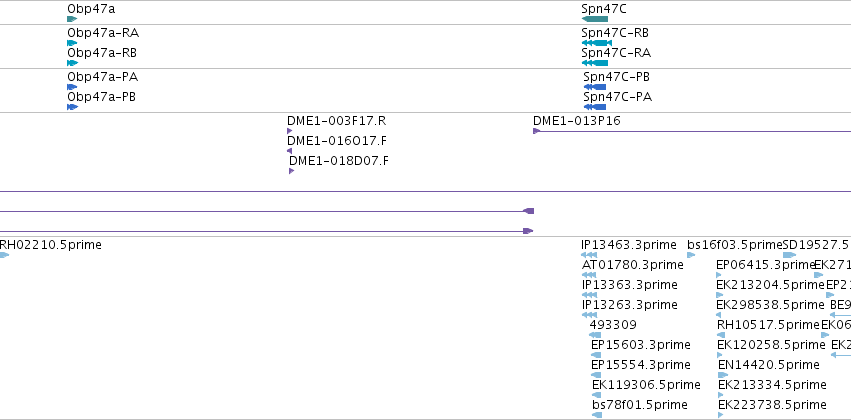Viewport: 851px width, 420px height.
Task: Click the IP13463.3prime label text
Action: pyautogui.click(x=629, y=245)
